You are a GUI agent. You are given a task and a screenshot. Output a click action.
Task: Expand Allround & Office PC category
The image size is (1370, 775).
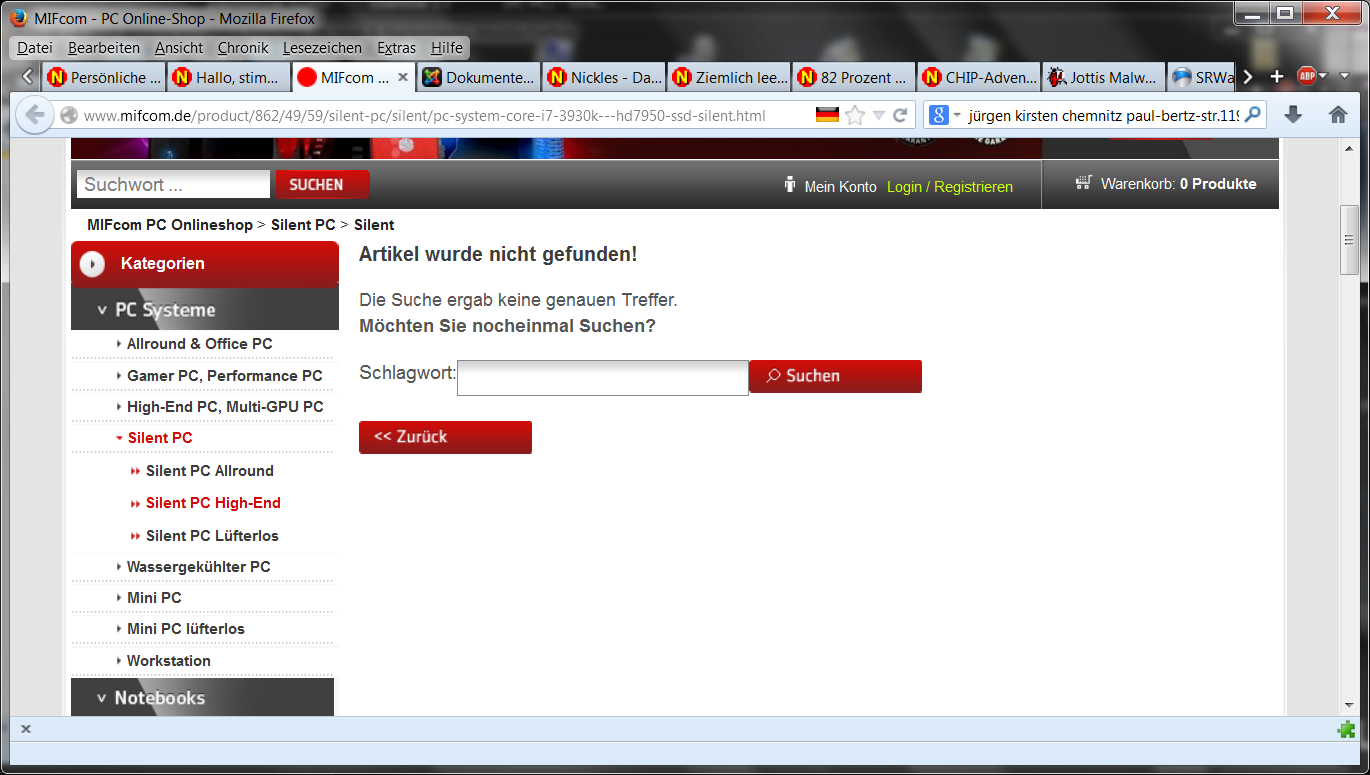point(200,344)
